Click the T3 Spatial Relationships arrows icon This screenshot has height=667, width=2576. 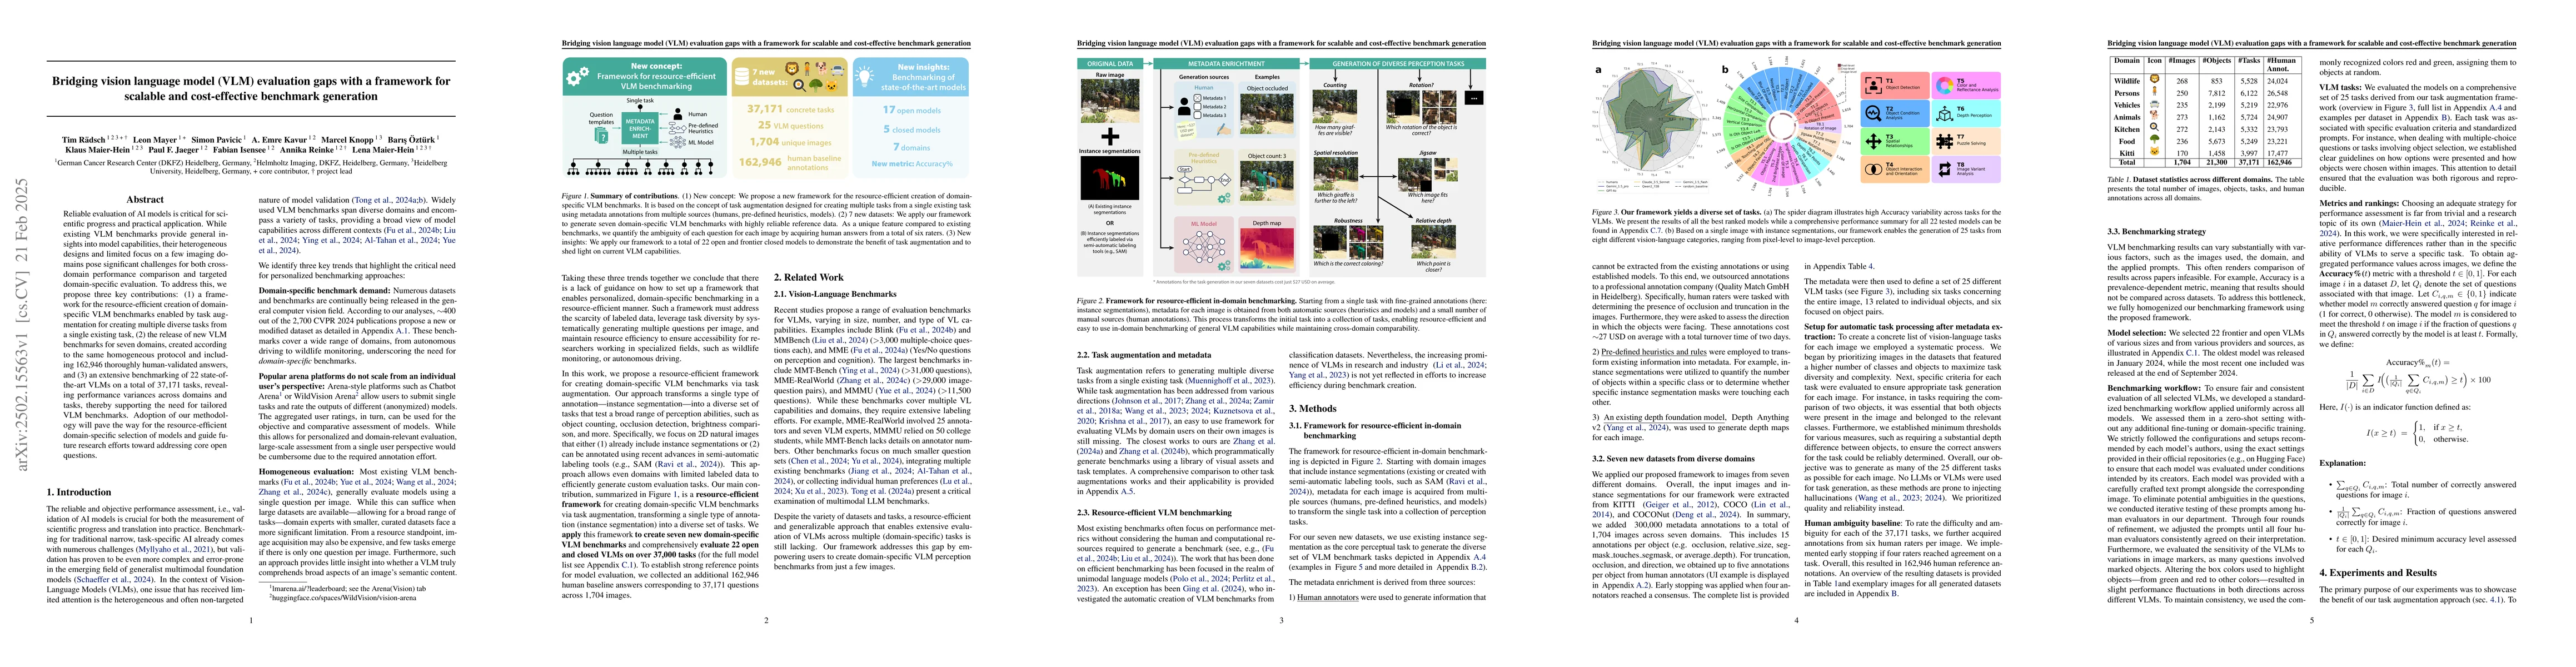1873,141
